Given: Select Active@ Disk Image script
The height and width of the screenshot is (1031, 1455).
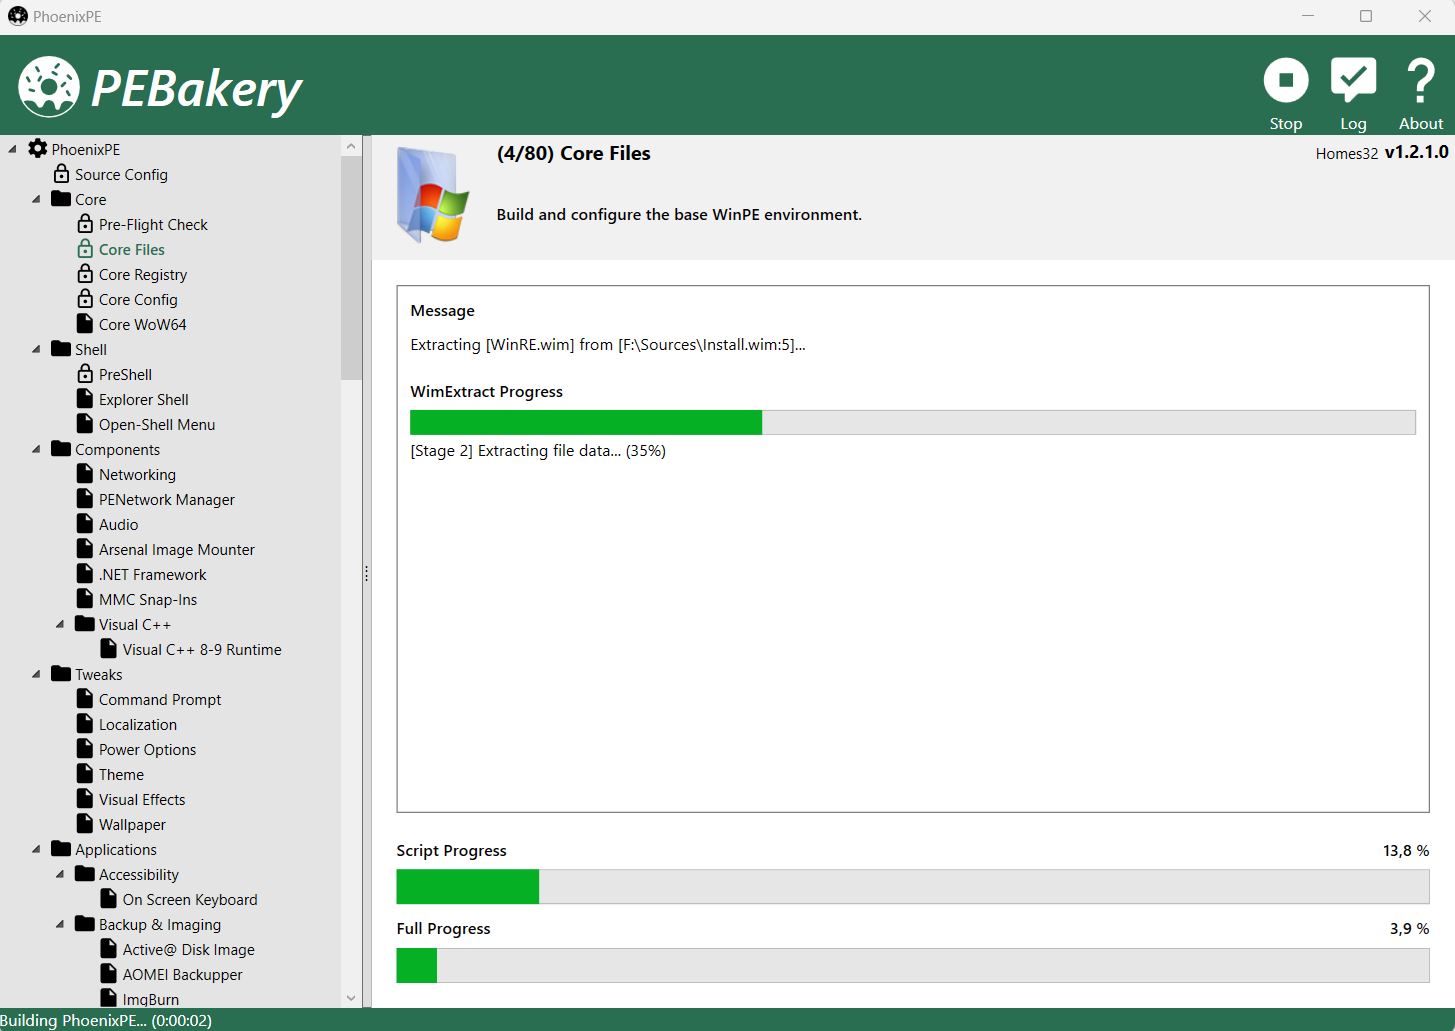Looking at the screenshot, I should pyautogui.click(x=189, y=949).
